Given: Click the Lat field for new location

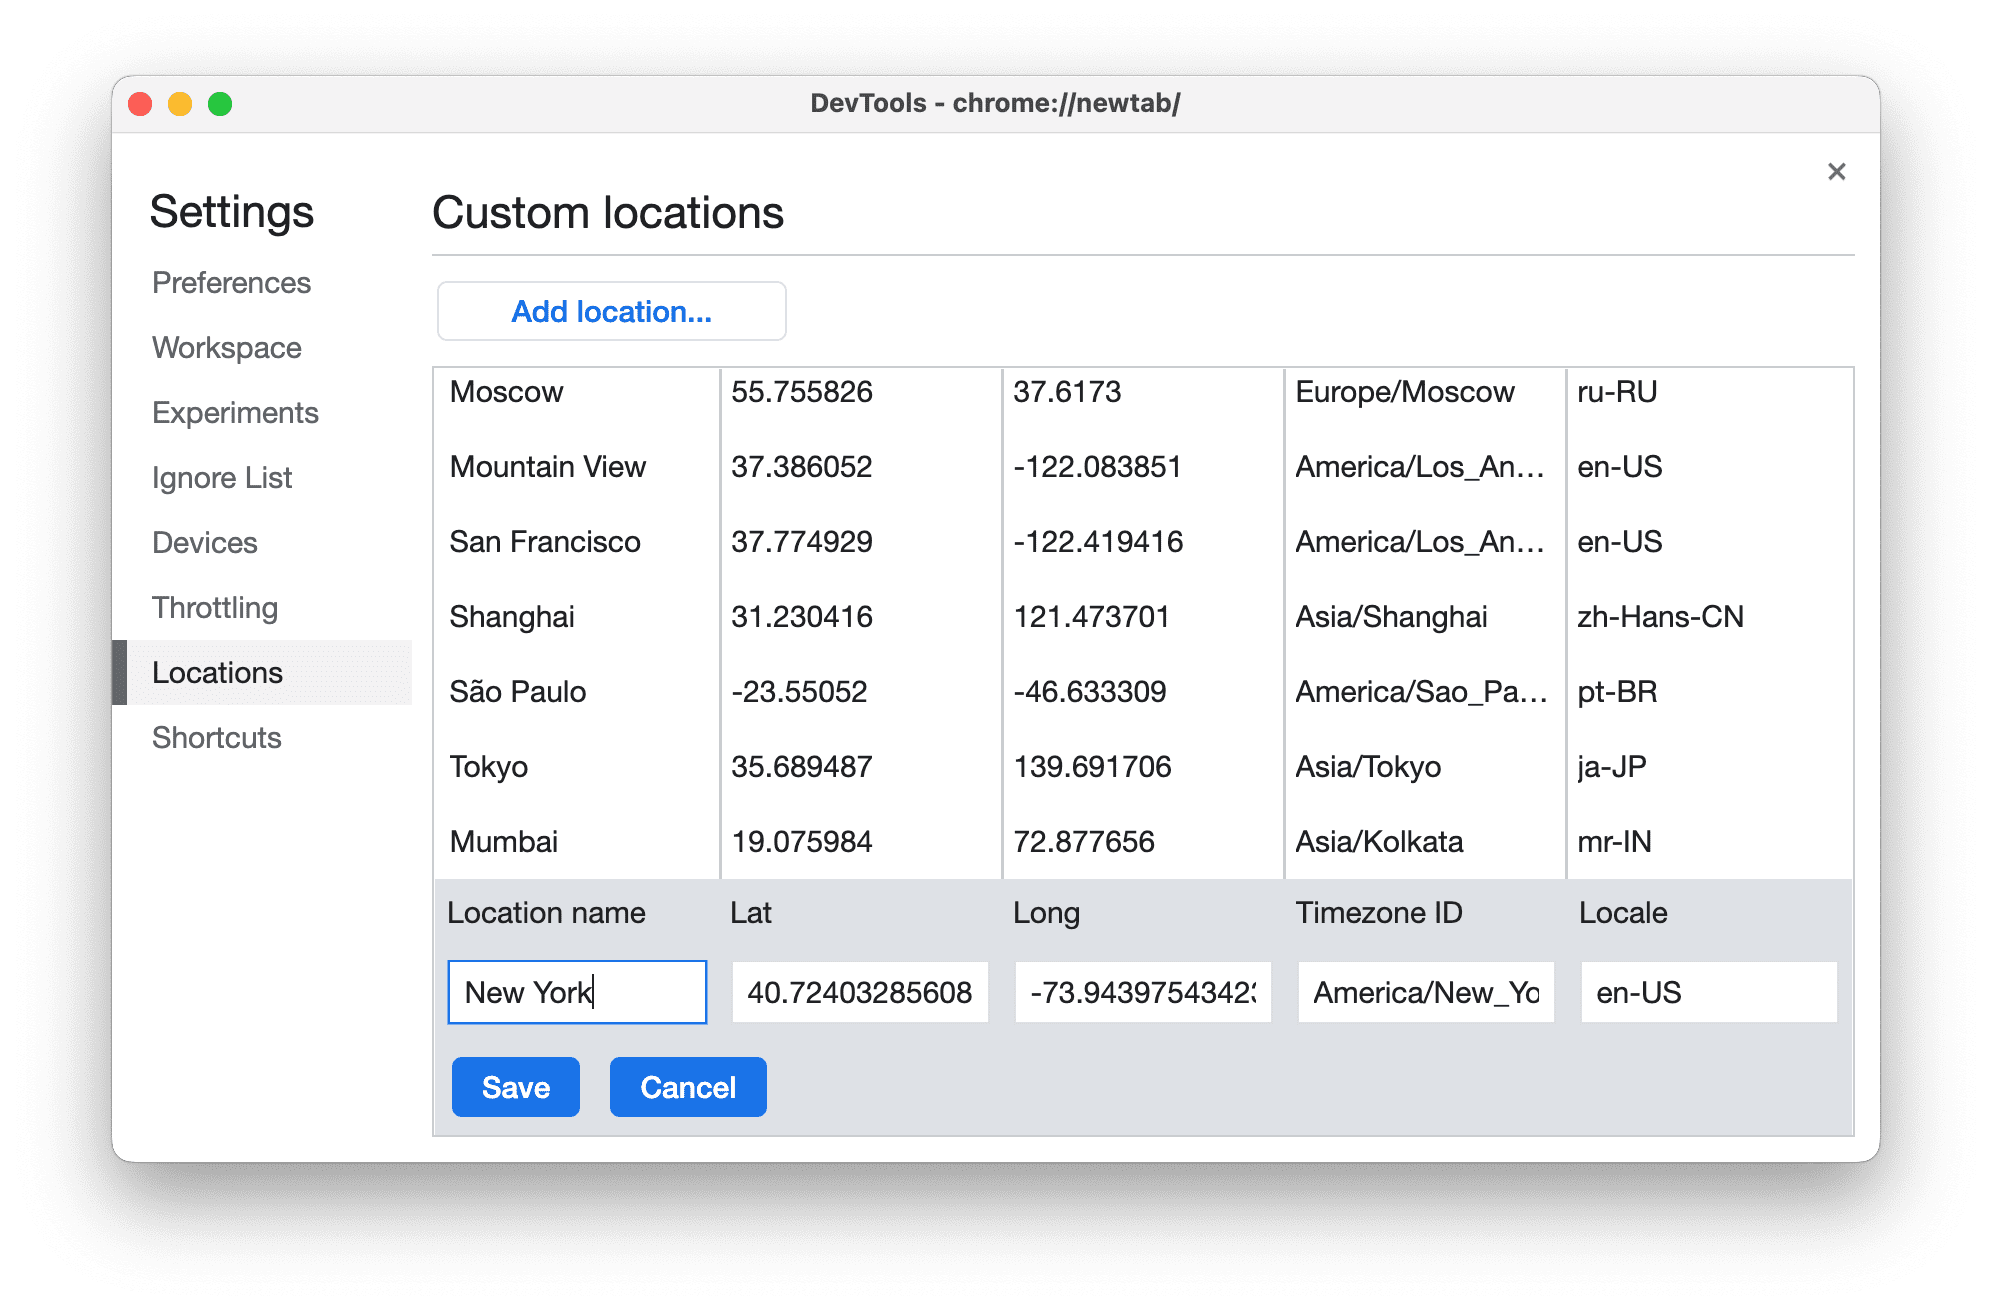Looking at the screenshot, I should pyautogui.click(x=854, y=994).
